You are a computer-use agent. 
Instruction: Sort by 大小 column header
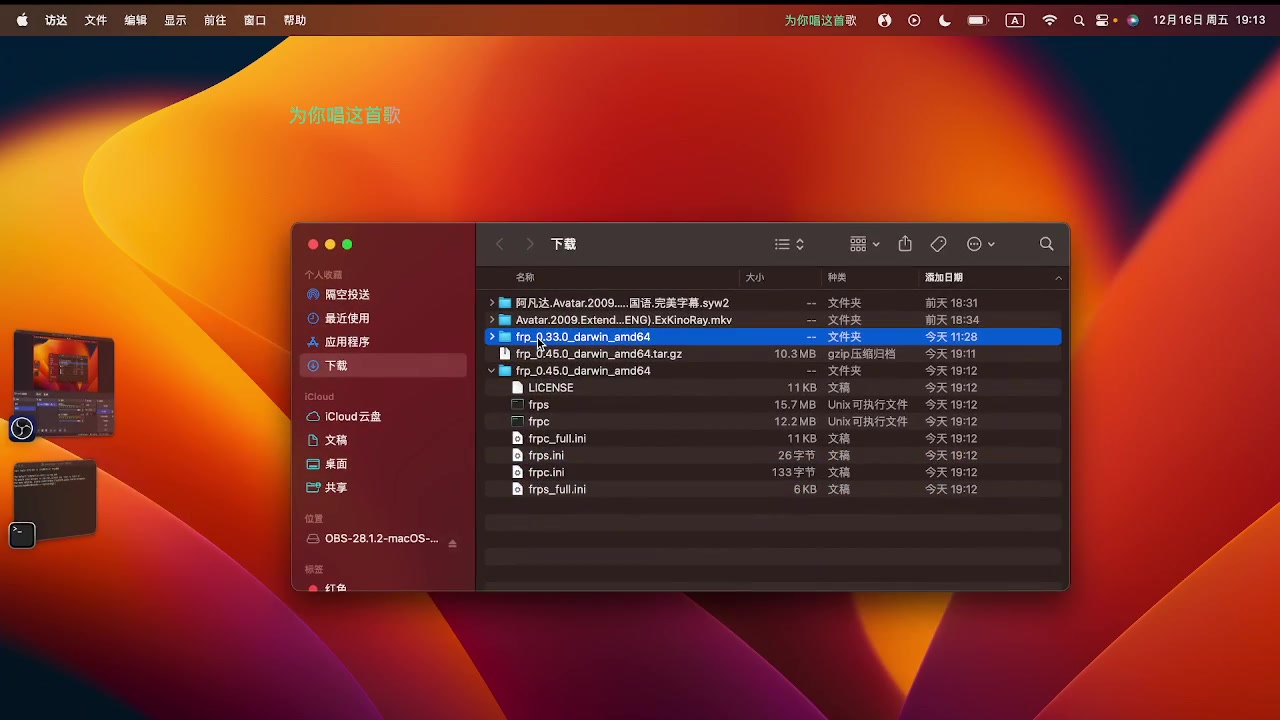click(755, 278)
